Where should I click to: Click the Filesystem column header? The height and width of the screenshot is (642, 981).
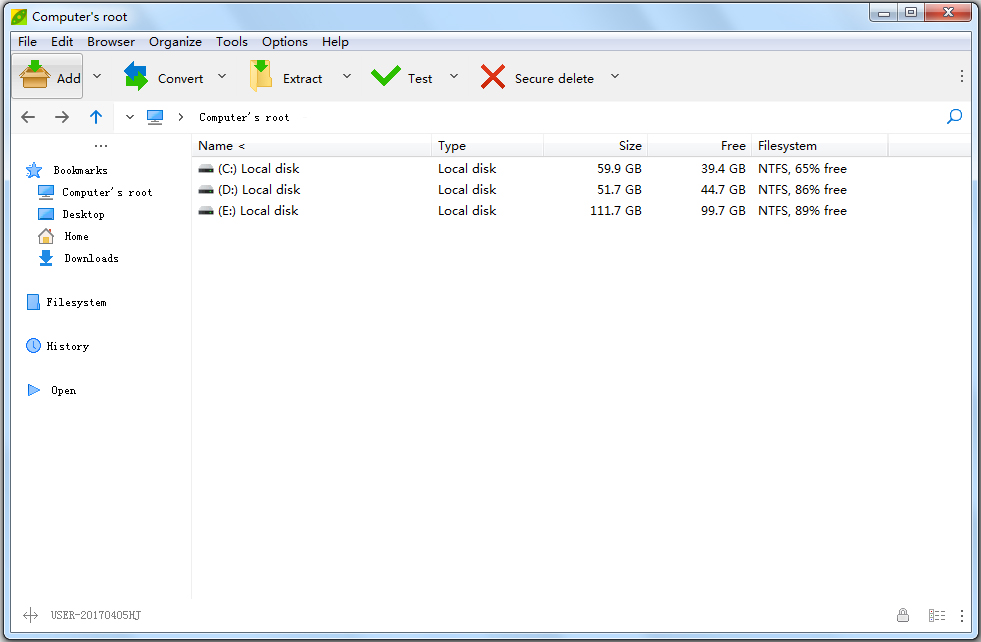click(x=787, y=146)
